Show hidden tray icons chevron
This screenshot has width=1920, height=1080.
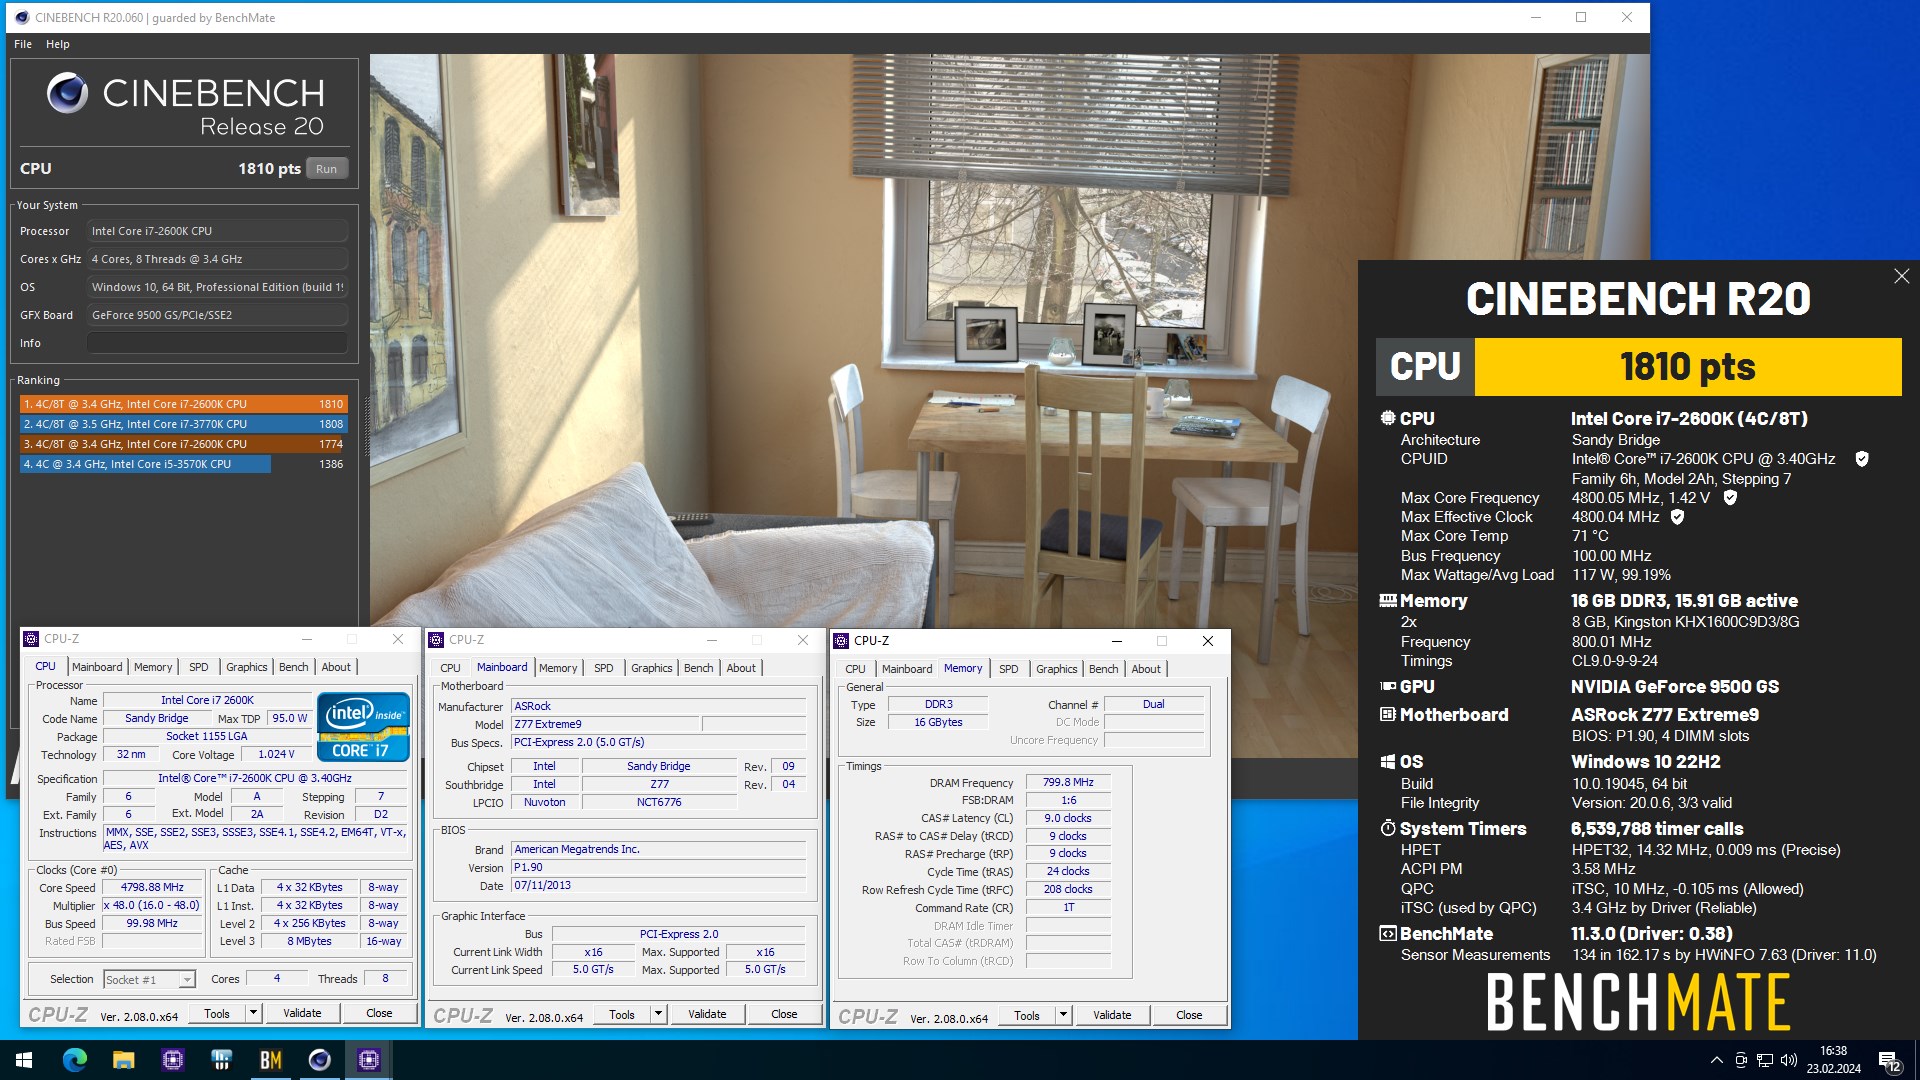[1717, 1060]
